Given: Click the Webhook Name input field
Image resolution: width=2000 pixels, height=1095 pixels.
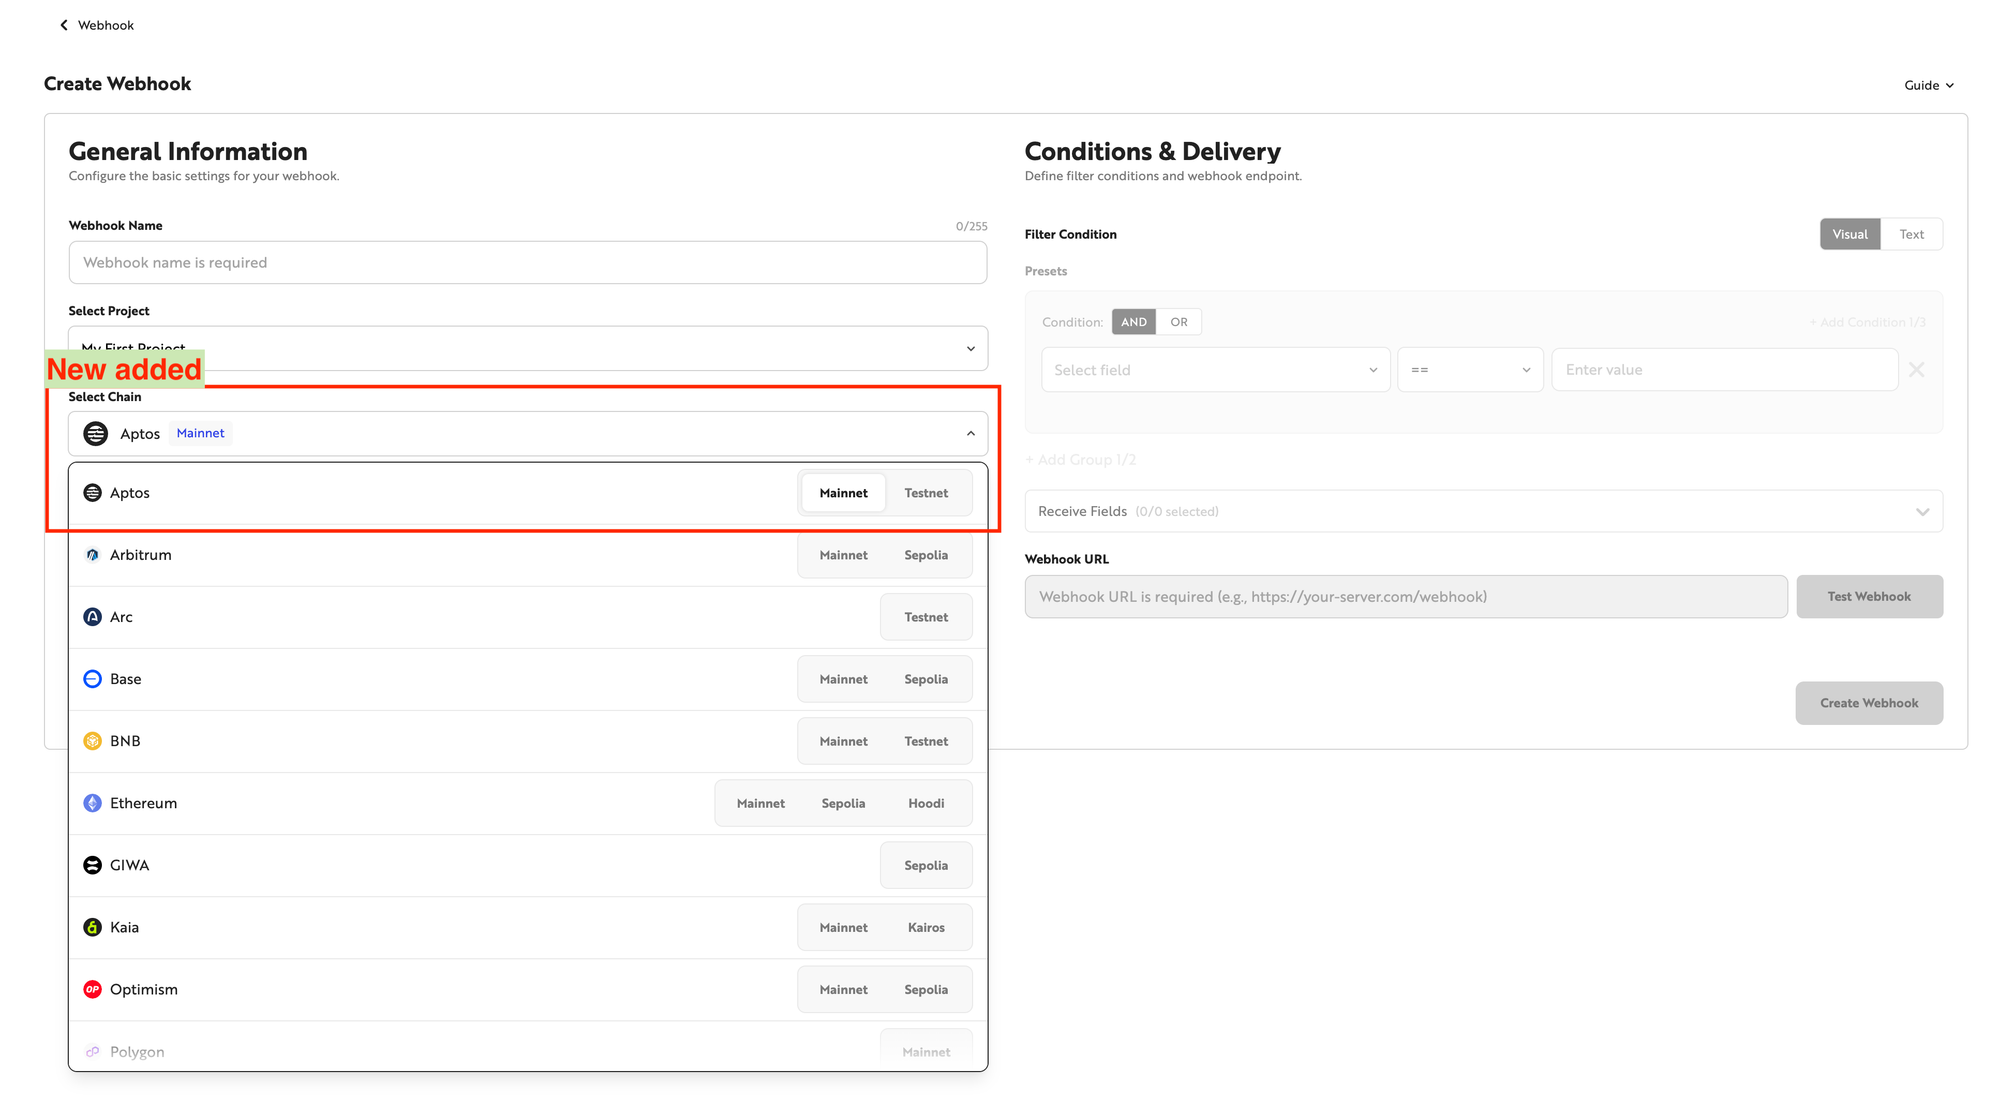Looking at the screenshot, I should click(527, 262).
